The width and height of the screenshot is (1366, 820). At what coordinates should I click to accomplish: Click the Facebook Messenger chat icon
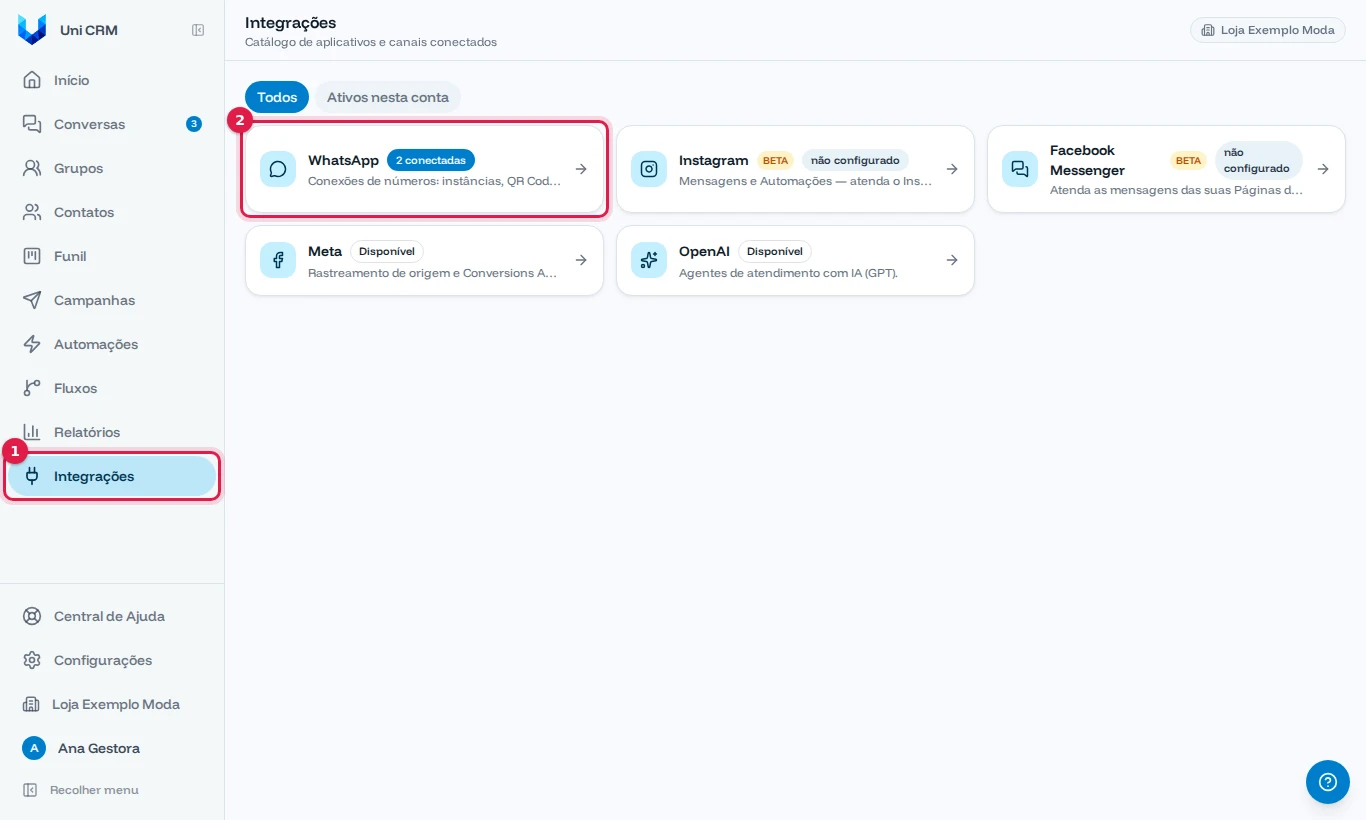[1020, 169]
